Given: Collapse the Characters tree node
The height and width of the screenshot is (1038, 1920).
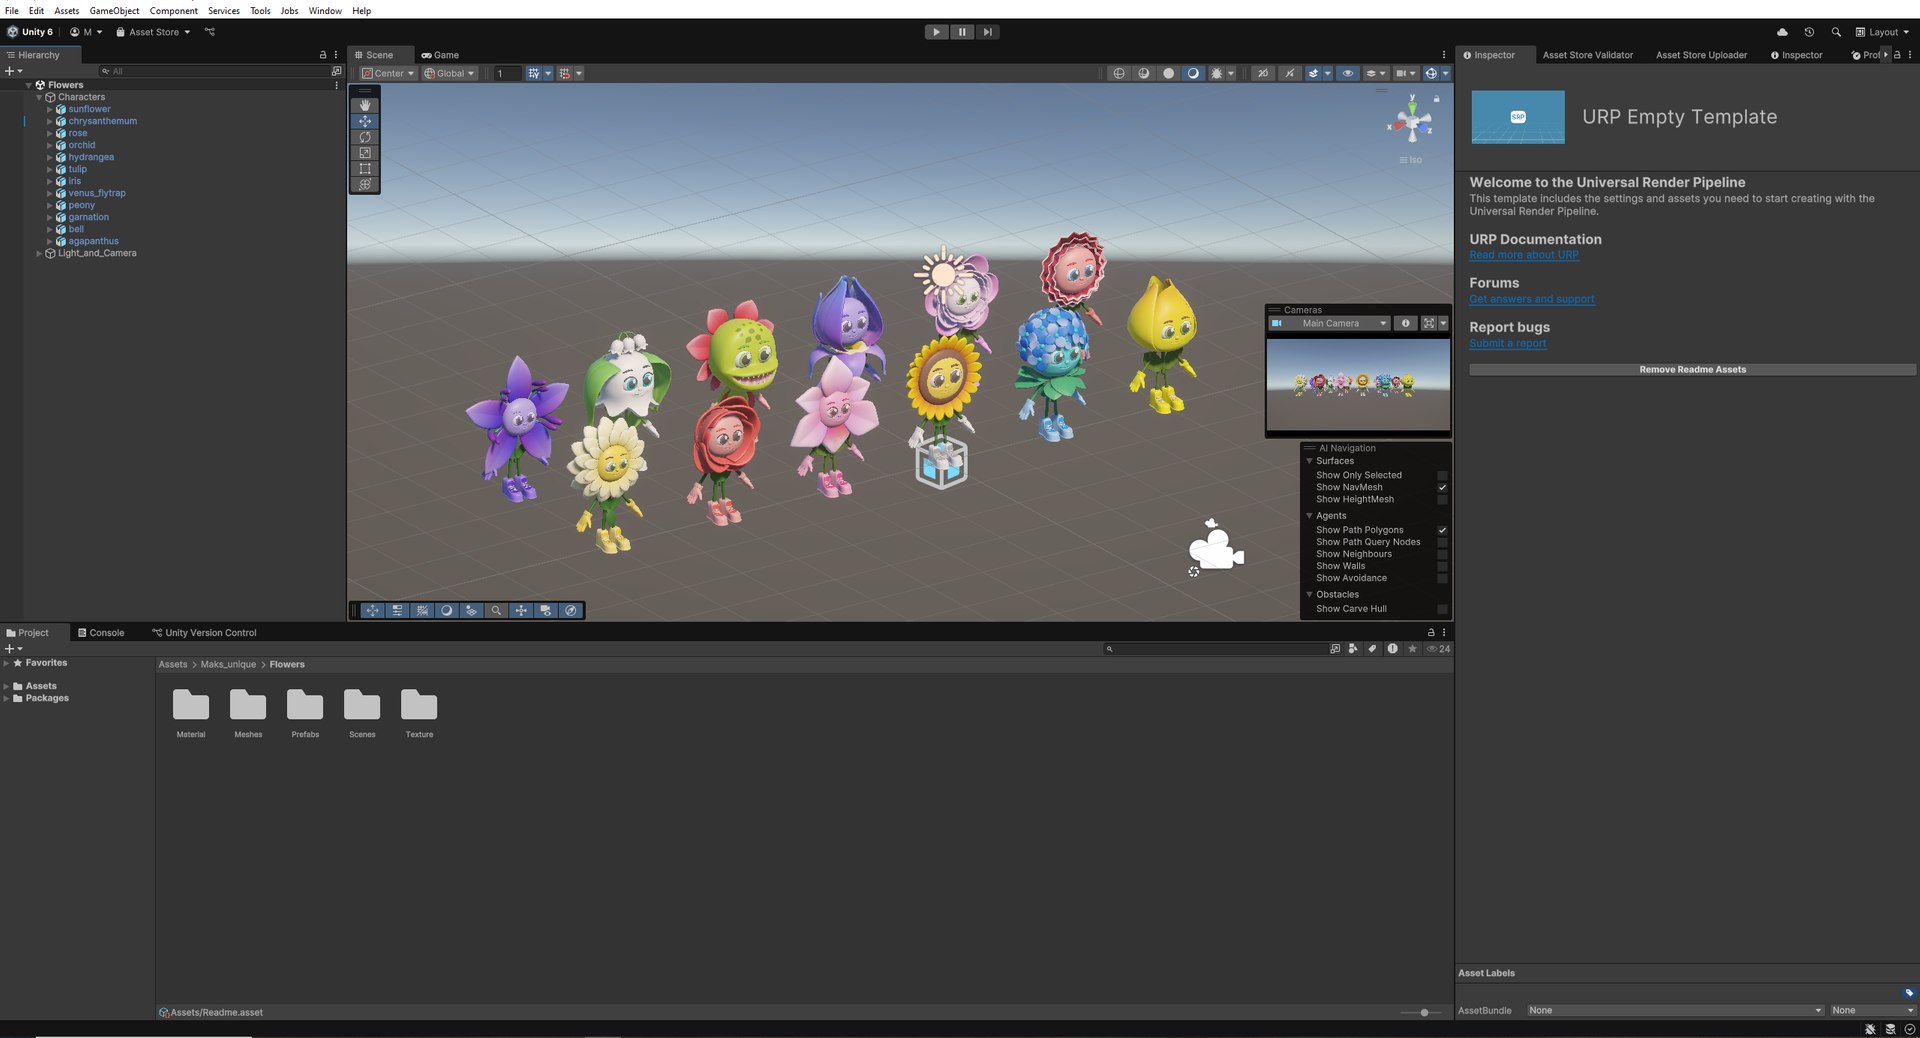Looking at the screenshot, I should point(39,97).
